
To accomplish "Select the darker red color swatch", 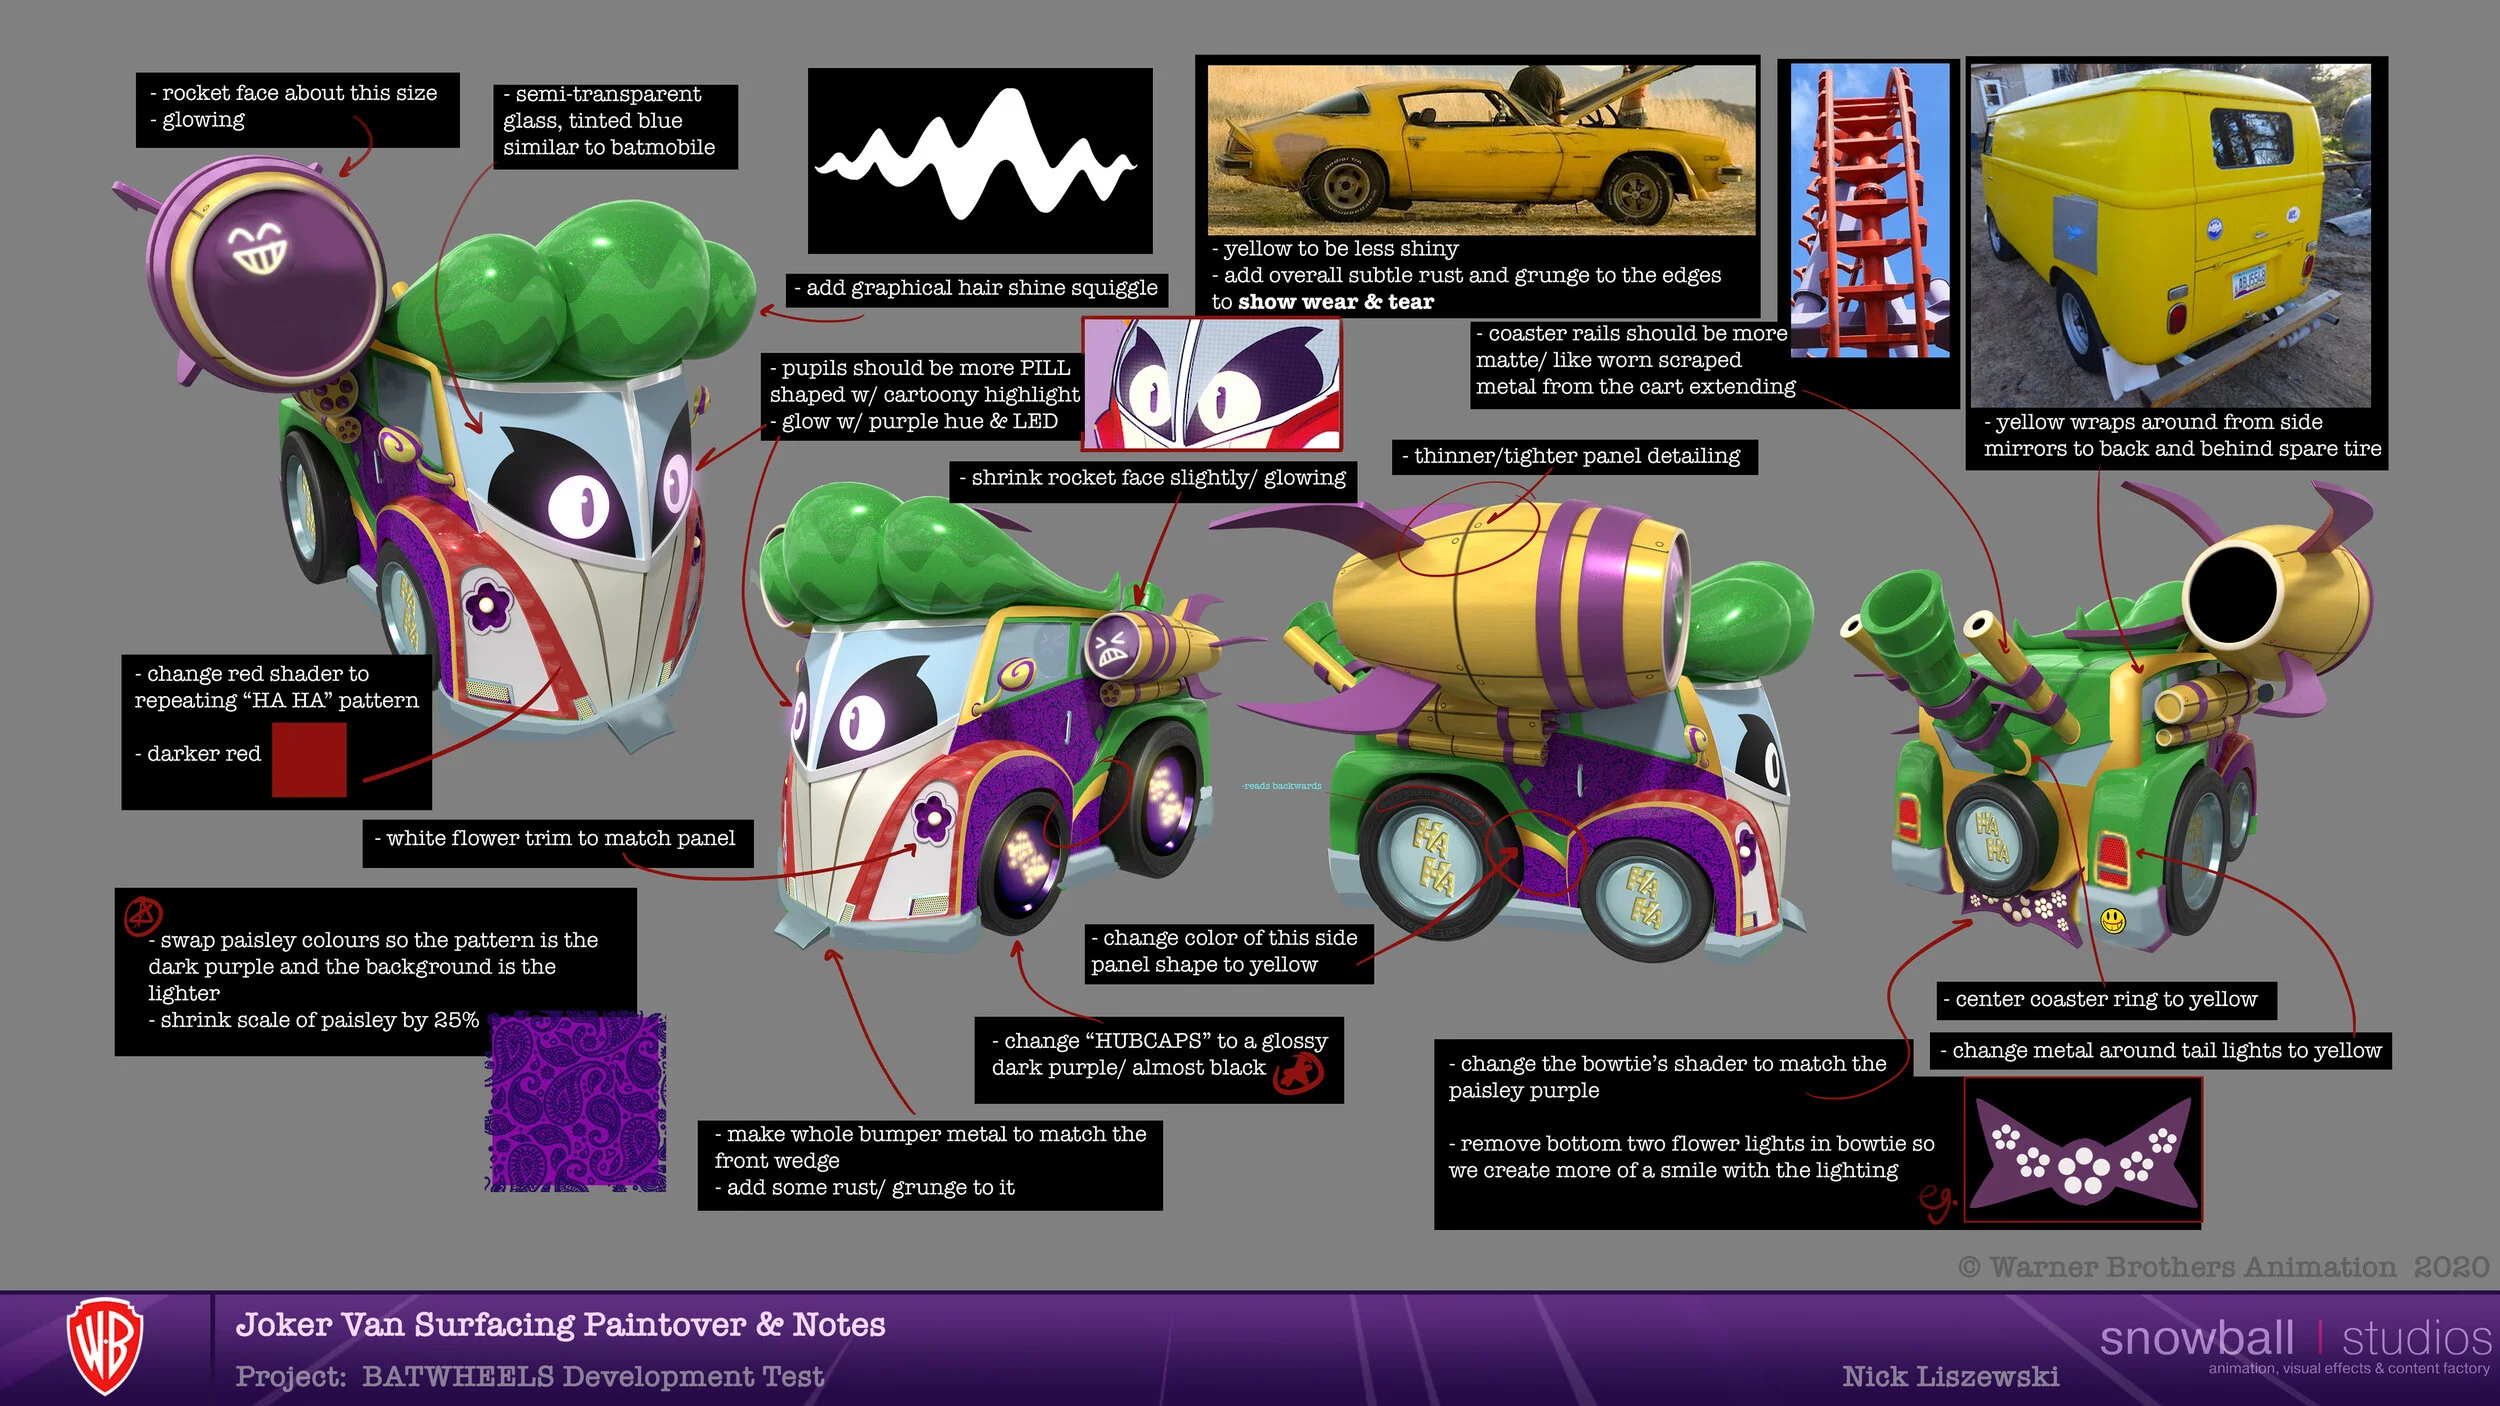I will (x=309, y=760).
